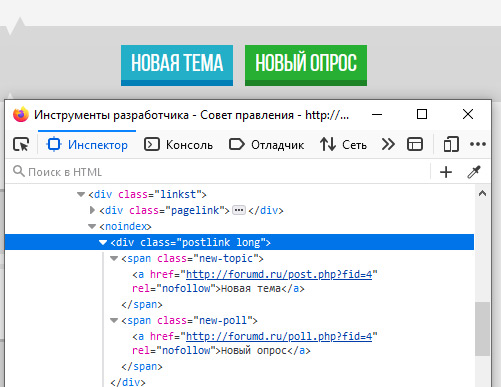Screen dimensions: 501x387
Task: Select the Новый опрос text node
Action: 254,350
